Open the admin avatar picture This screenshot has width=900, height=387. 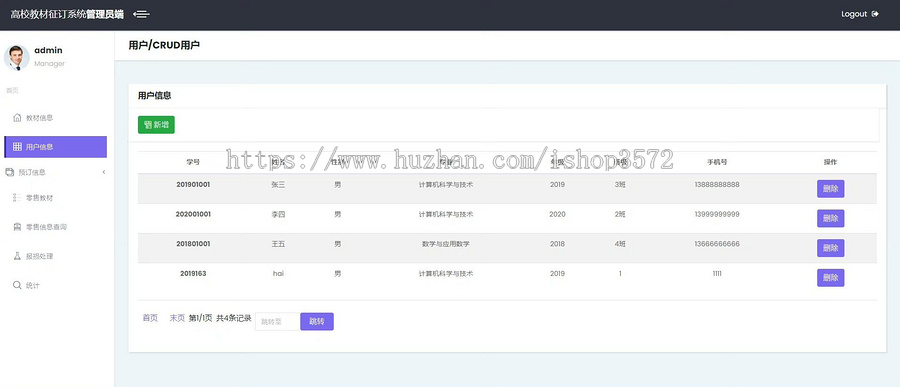tap(17, 57)
